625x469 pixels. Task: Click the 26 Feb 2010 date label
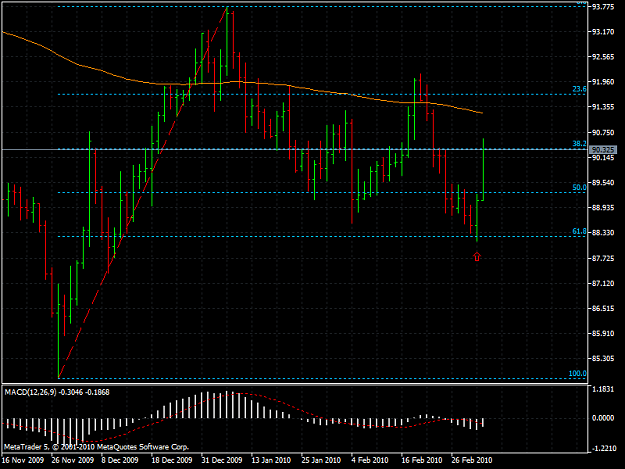[x=472, y=460]
